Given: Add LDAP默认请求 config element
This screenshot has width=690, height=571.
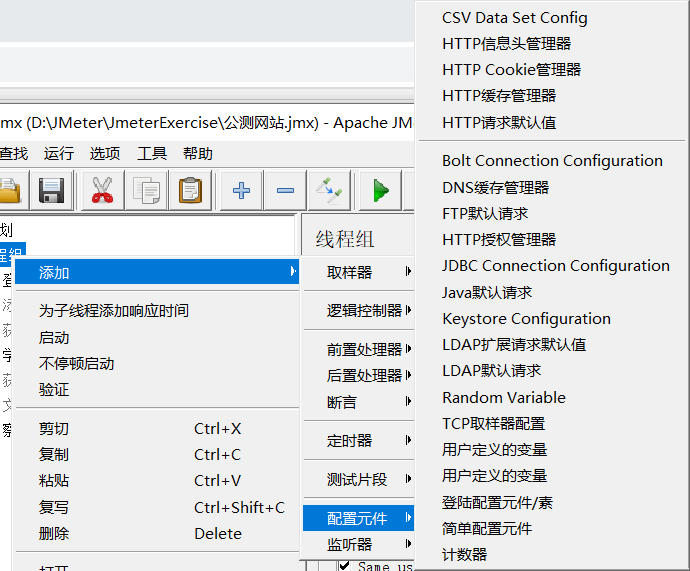Looking at the screenshot, I should pos(552,370).
